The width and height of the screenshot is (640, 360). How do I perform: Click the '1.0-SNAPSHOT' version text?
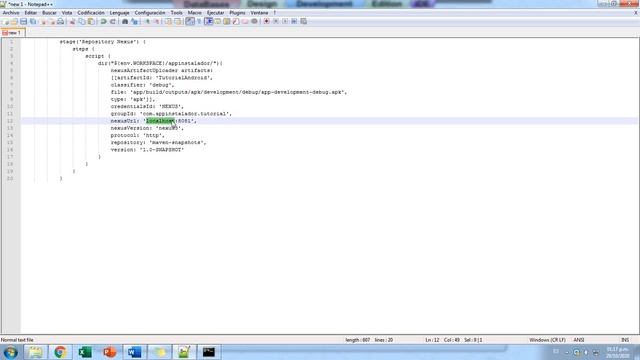[x=162, y=150]
